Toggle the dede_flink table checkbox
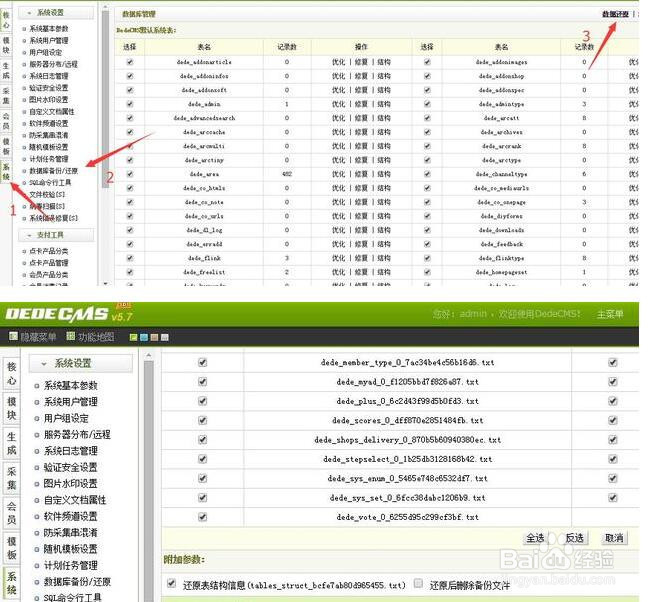Viewport: 651px width, 602px height. [x=130, y=258]
